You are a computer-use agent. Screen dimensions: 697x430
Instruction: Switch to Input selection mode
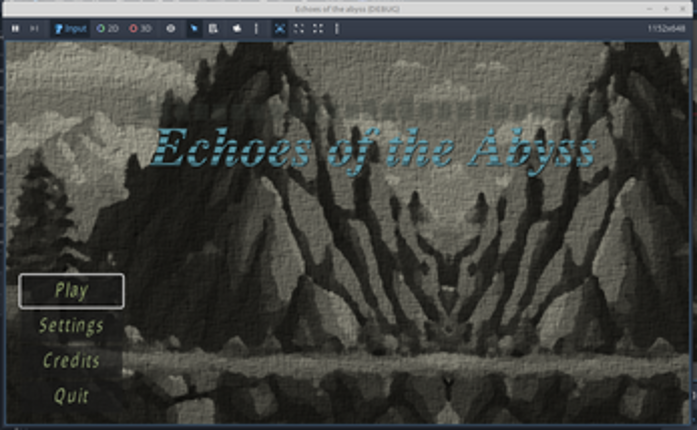[70, 28]
